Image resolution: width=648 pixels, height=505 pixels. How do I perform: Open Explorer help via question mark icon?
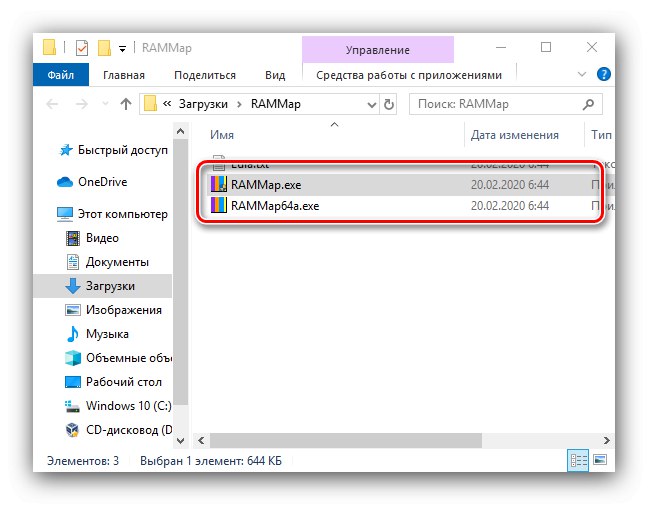pyautogui.click(x=604, y=74)
